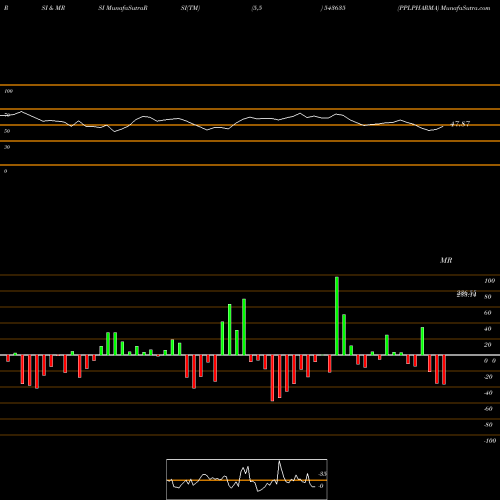This screenshot has width=500, height=500.
Task: Click the '(PPLPHARMA) MunafaSutra.com' header text
Action: pos(444,8)
